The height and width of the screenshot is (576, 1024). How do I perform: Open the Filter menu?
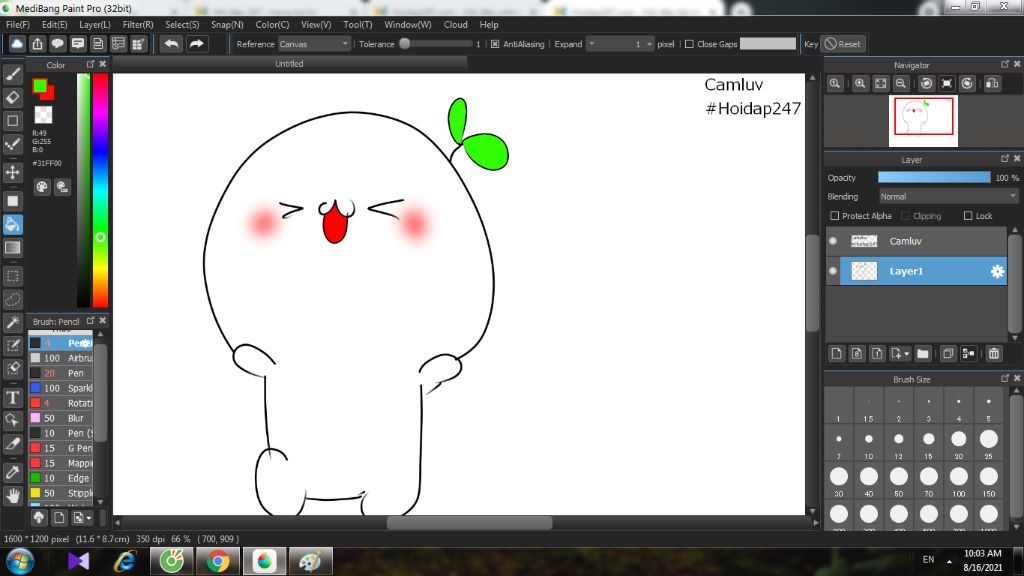(x=138, y=25)
